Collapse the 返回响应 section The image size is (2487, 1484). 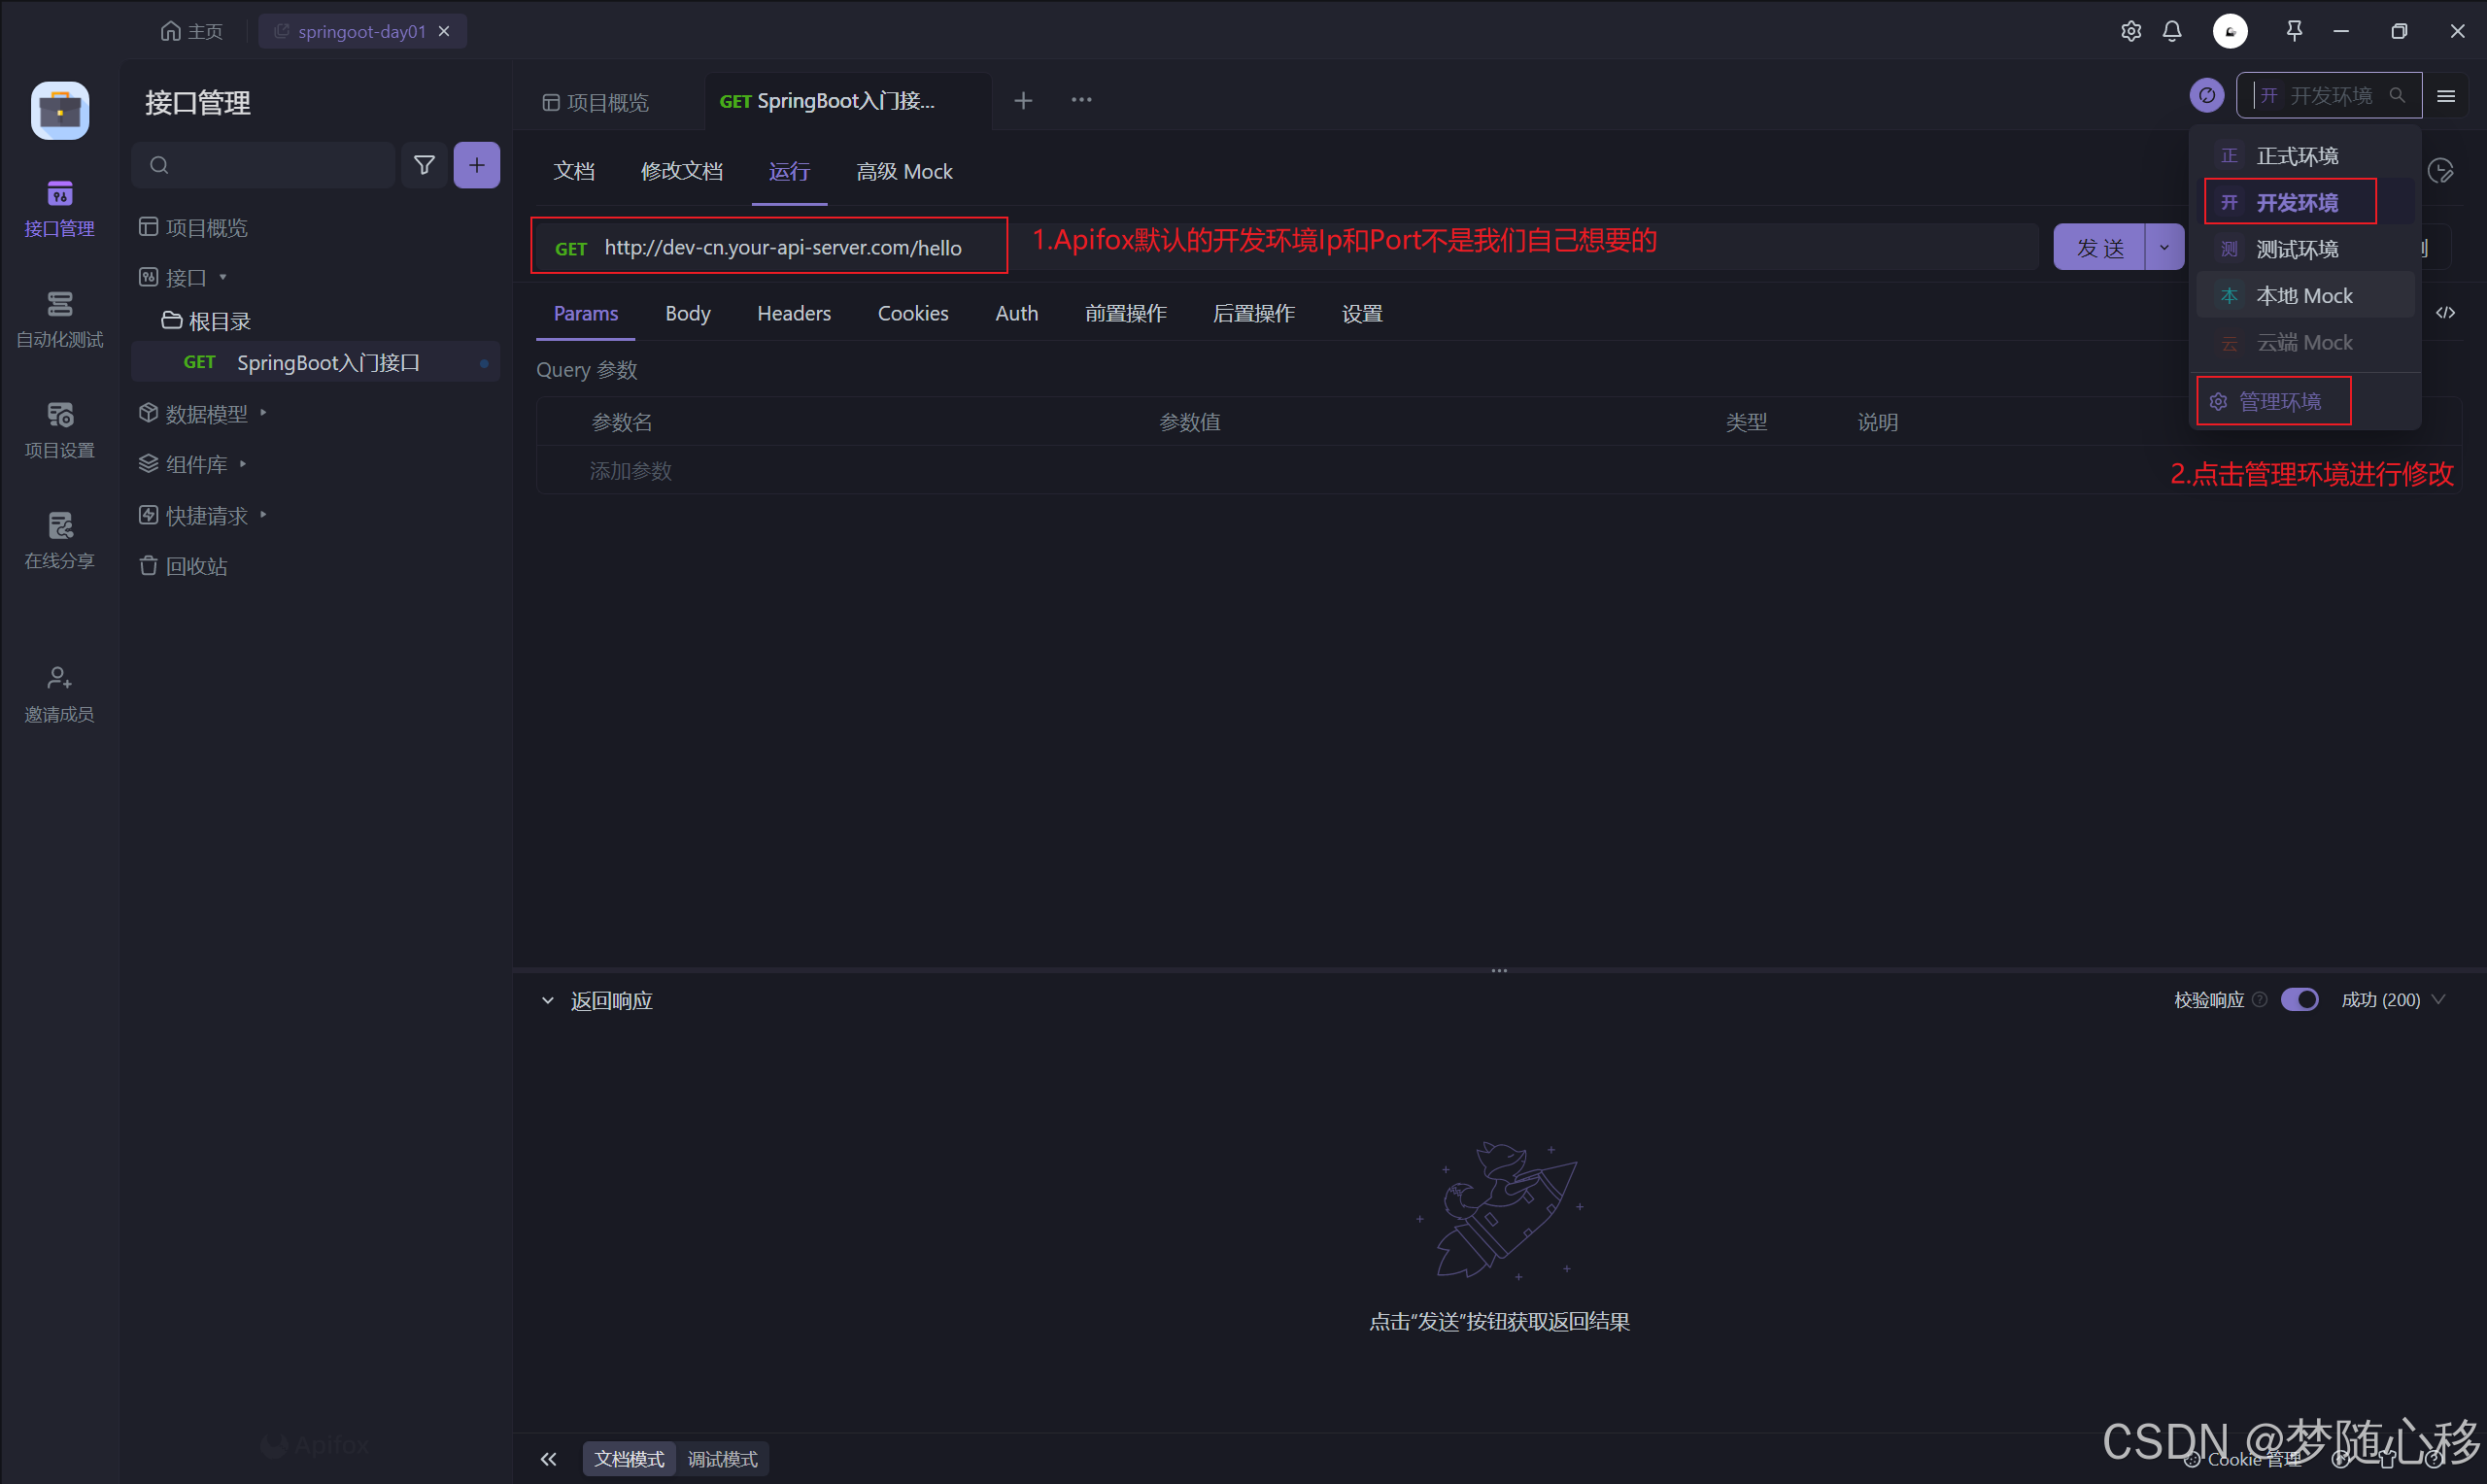547,1001
